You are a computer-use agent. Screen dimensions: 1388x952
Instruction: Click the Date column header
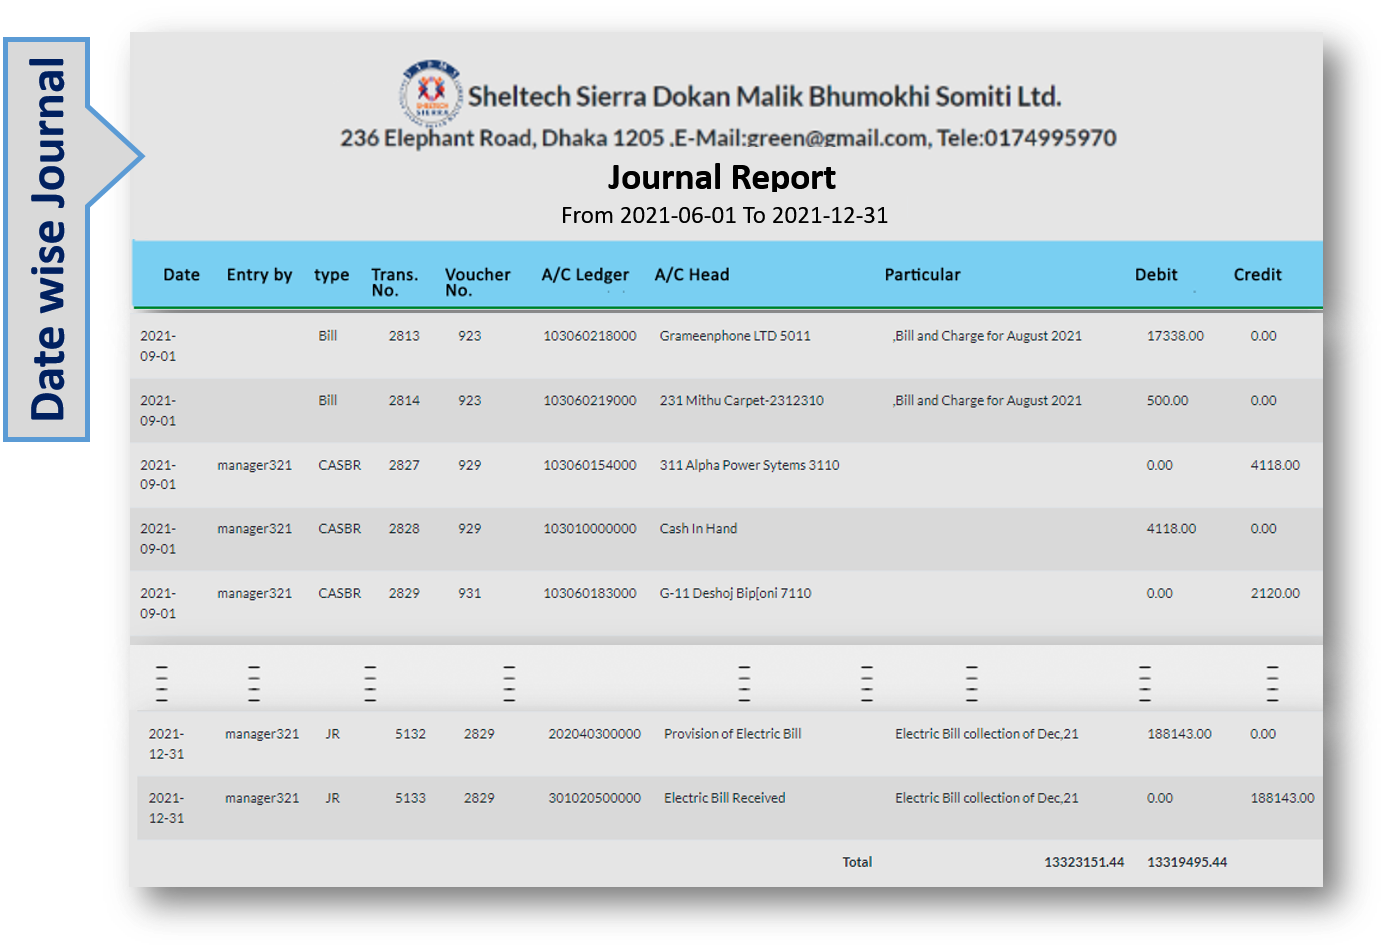coord(181,275)
